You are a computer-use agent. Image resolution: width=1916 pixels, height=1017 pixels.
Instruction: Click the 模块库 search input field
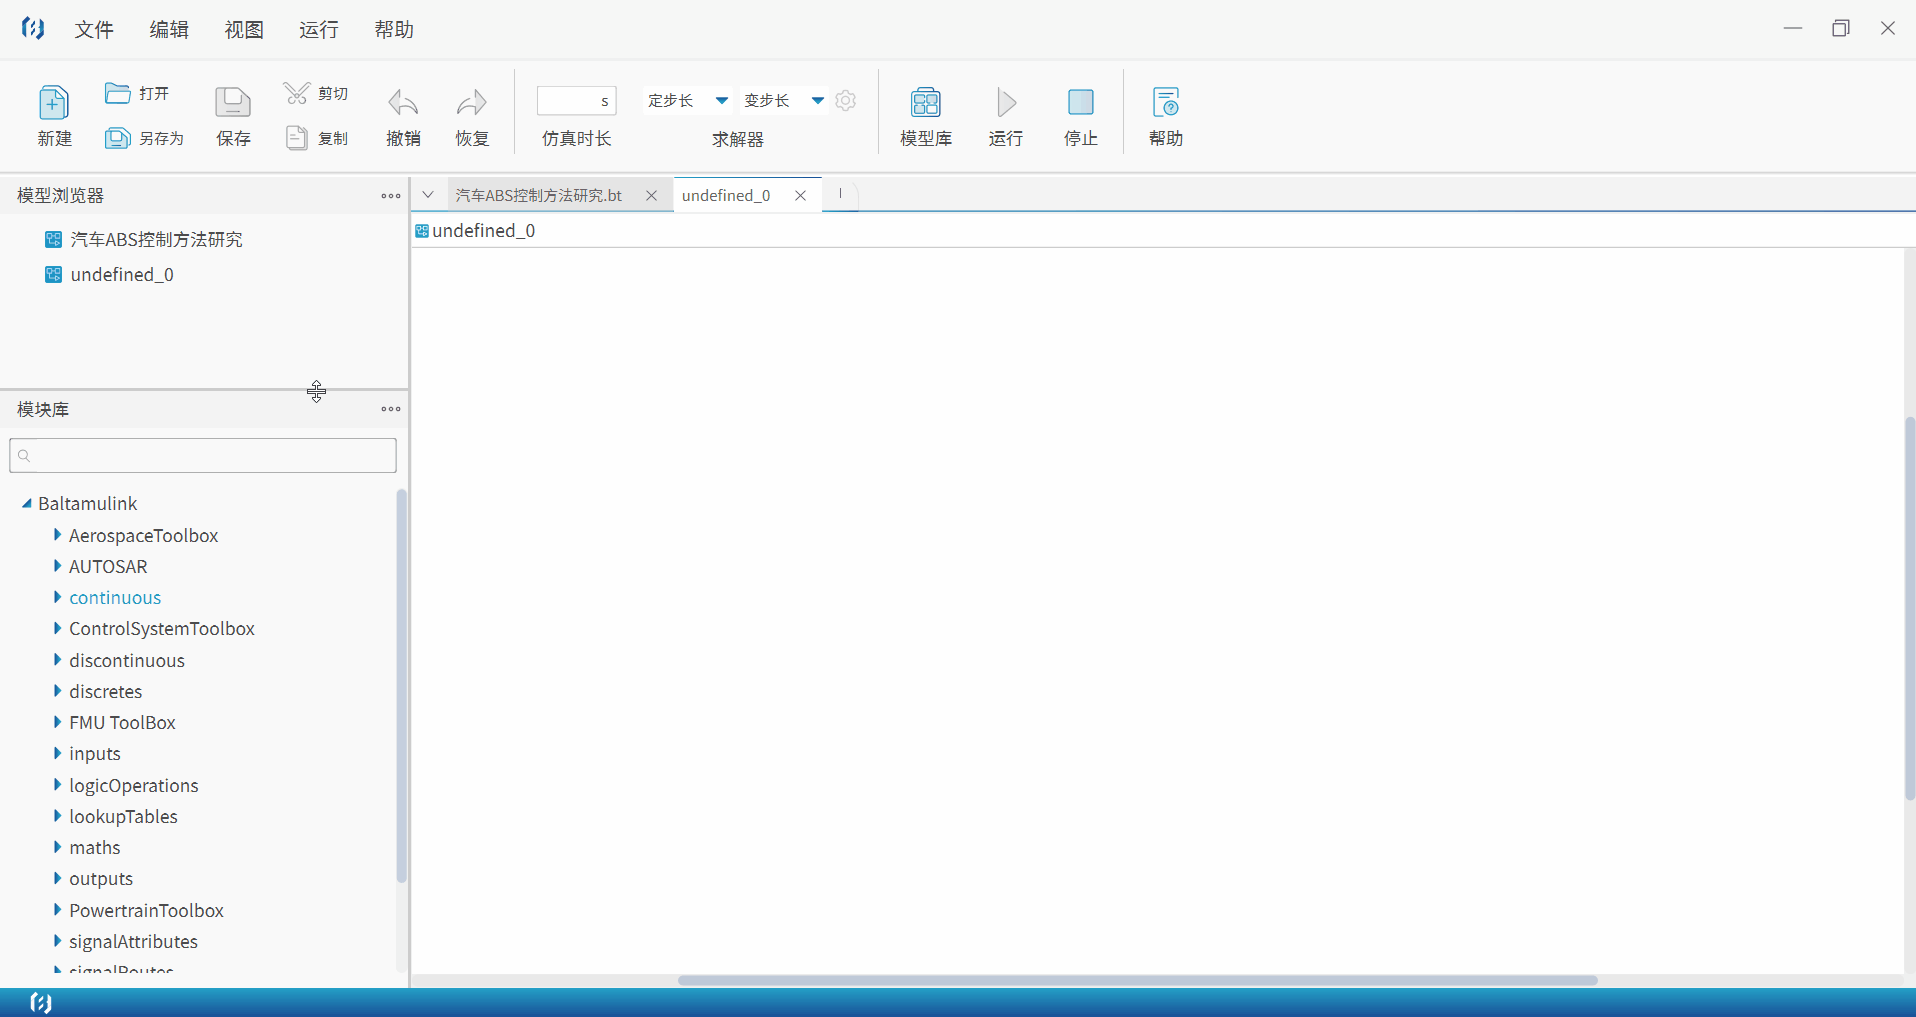pos(203,456)
